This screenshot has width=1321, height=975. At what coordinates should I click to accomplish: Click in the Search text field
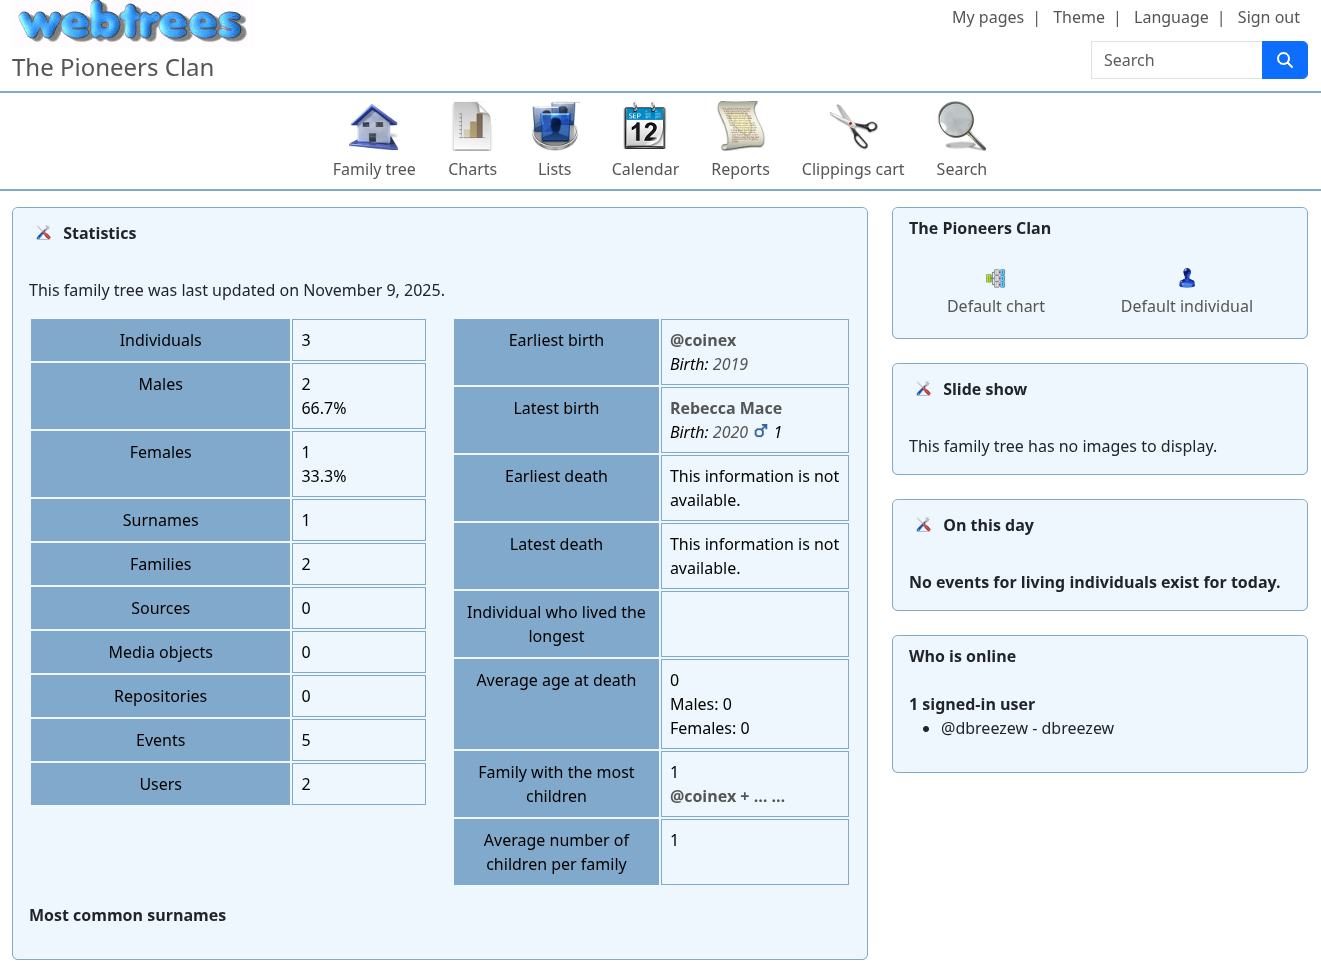[x=1176, y=60]
